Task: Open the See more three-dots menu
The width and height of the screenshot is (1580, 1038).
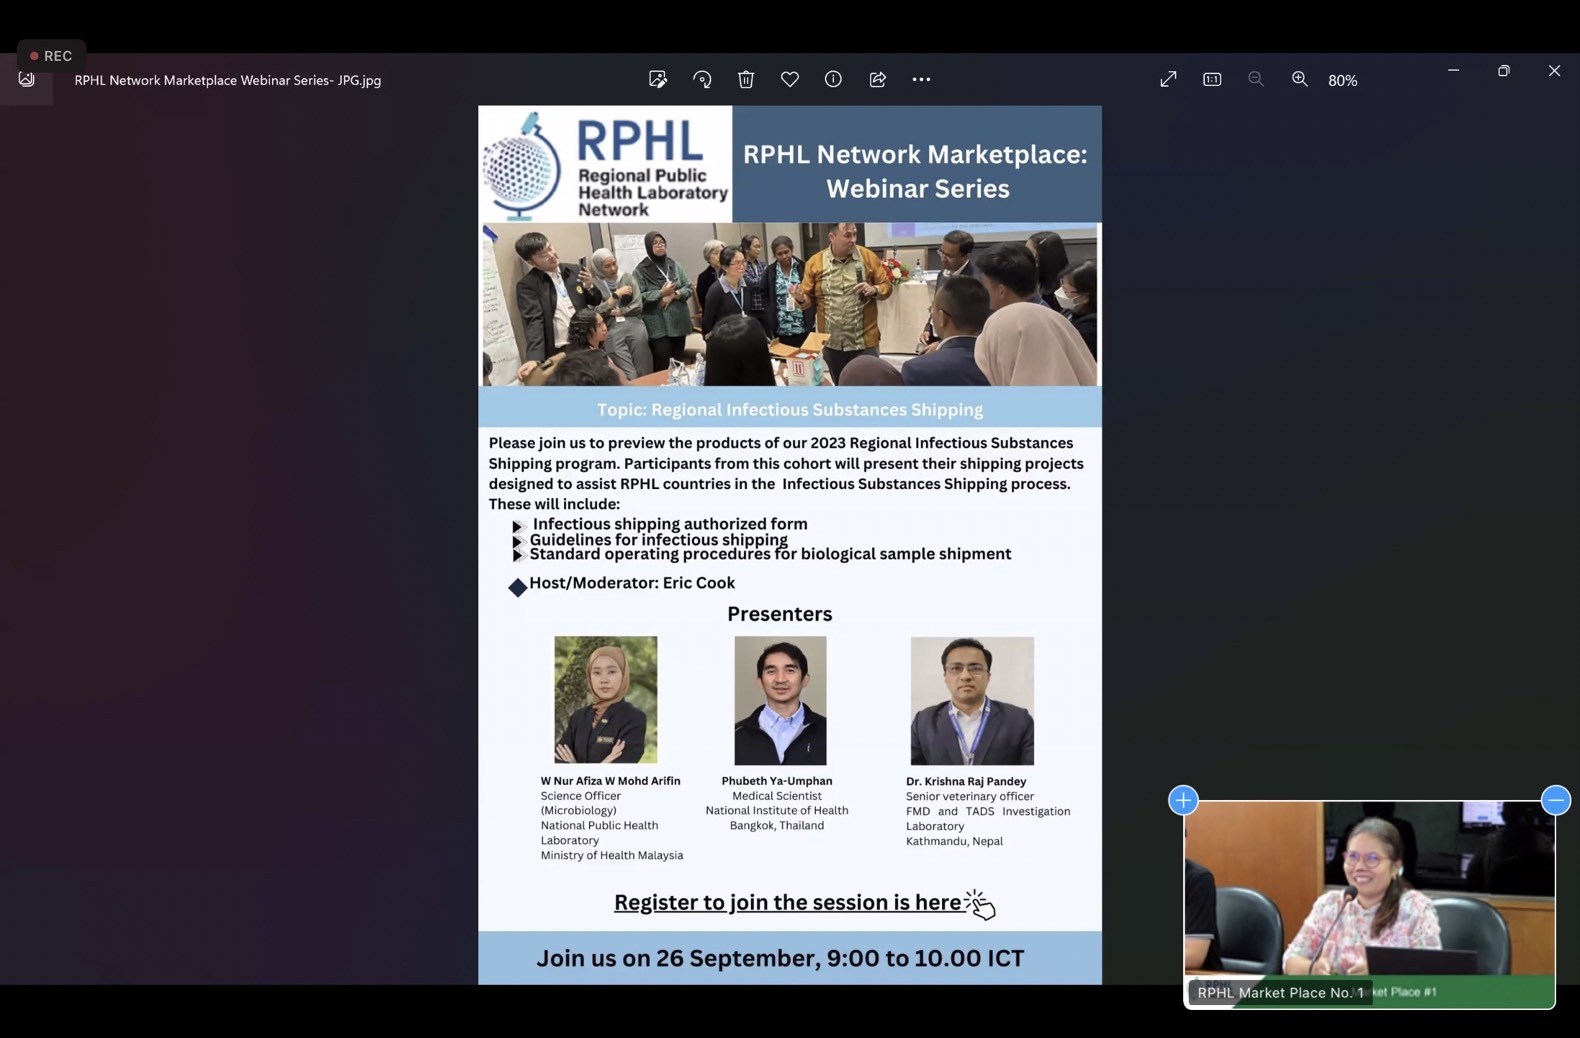Action: (x=921, y=79)
